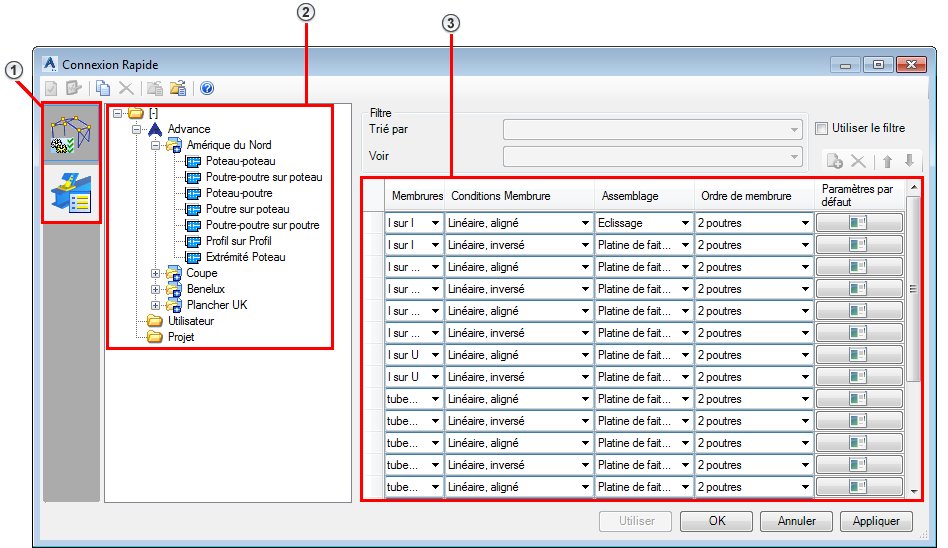This screenshot has height=548, width=948.
Task: Open the help question mark icon
Action: pyautogui.click(x=207, y=88)
